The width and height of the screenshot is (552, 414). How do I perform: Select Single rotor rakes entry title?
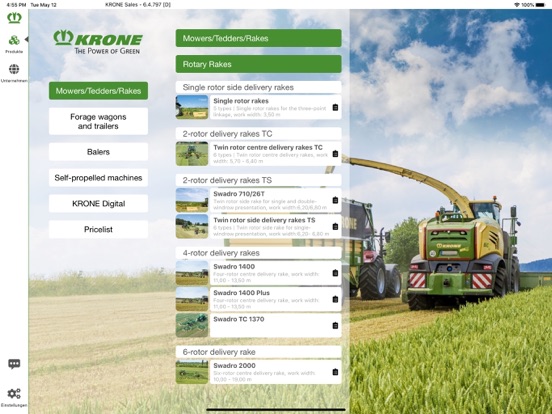pos(241,101)
